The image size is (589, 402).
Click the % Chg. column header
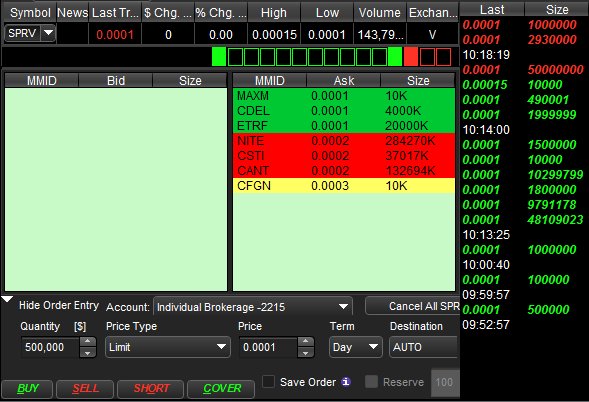pyautogui.click(x=221, y=13)
